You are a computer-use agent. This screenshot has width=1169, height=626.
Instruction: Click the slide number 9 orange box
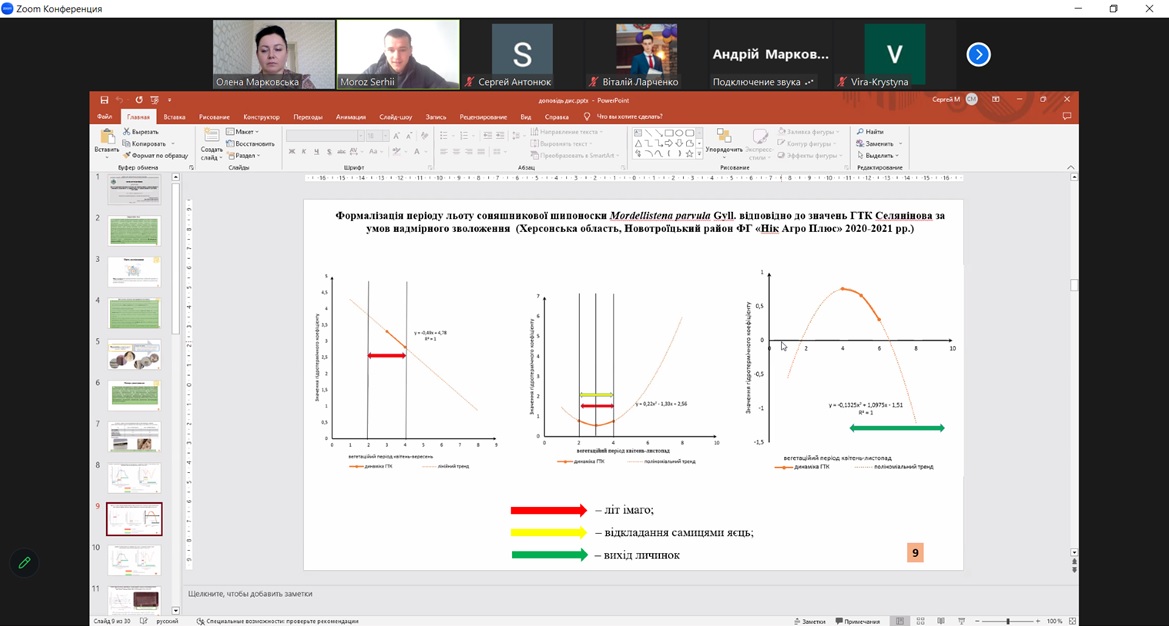point(915,553)
